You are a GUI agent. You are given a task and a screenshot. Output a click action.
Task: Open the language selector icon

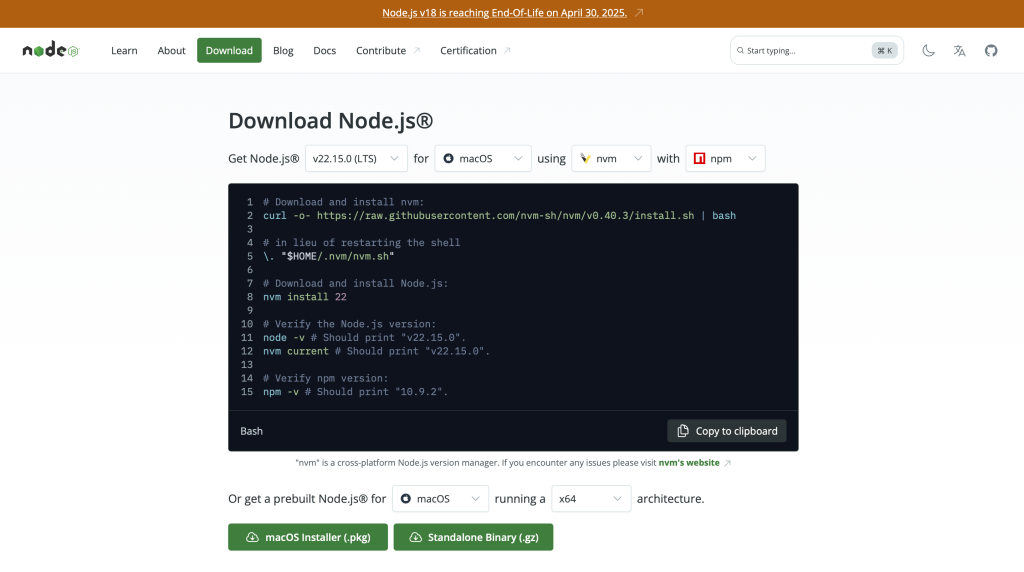959,50
